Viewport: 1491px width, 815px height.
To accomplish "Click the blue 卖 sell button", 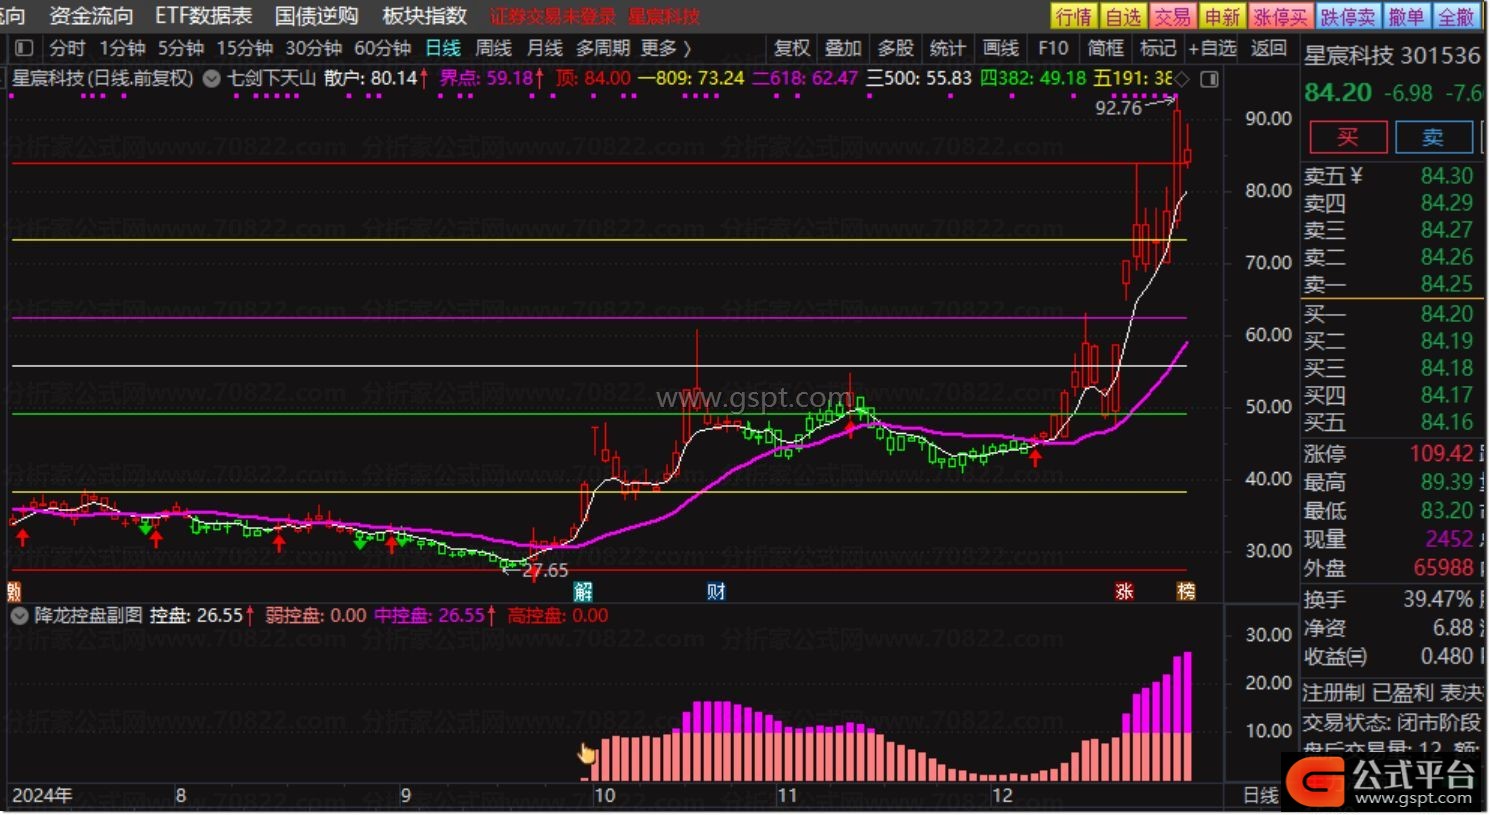I will [1434, 137].
